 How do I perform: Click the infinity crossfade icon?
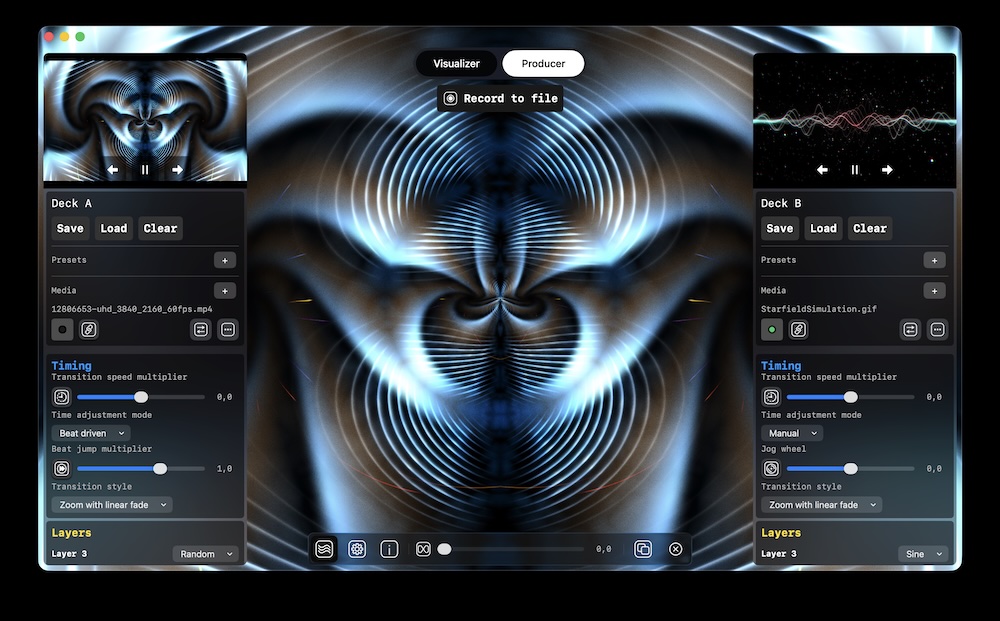click(x=423, y=549)
